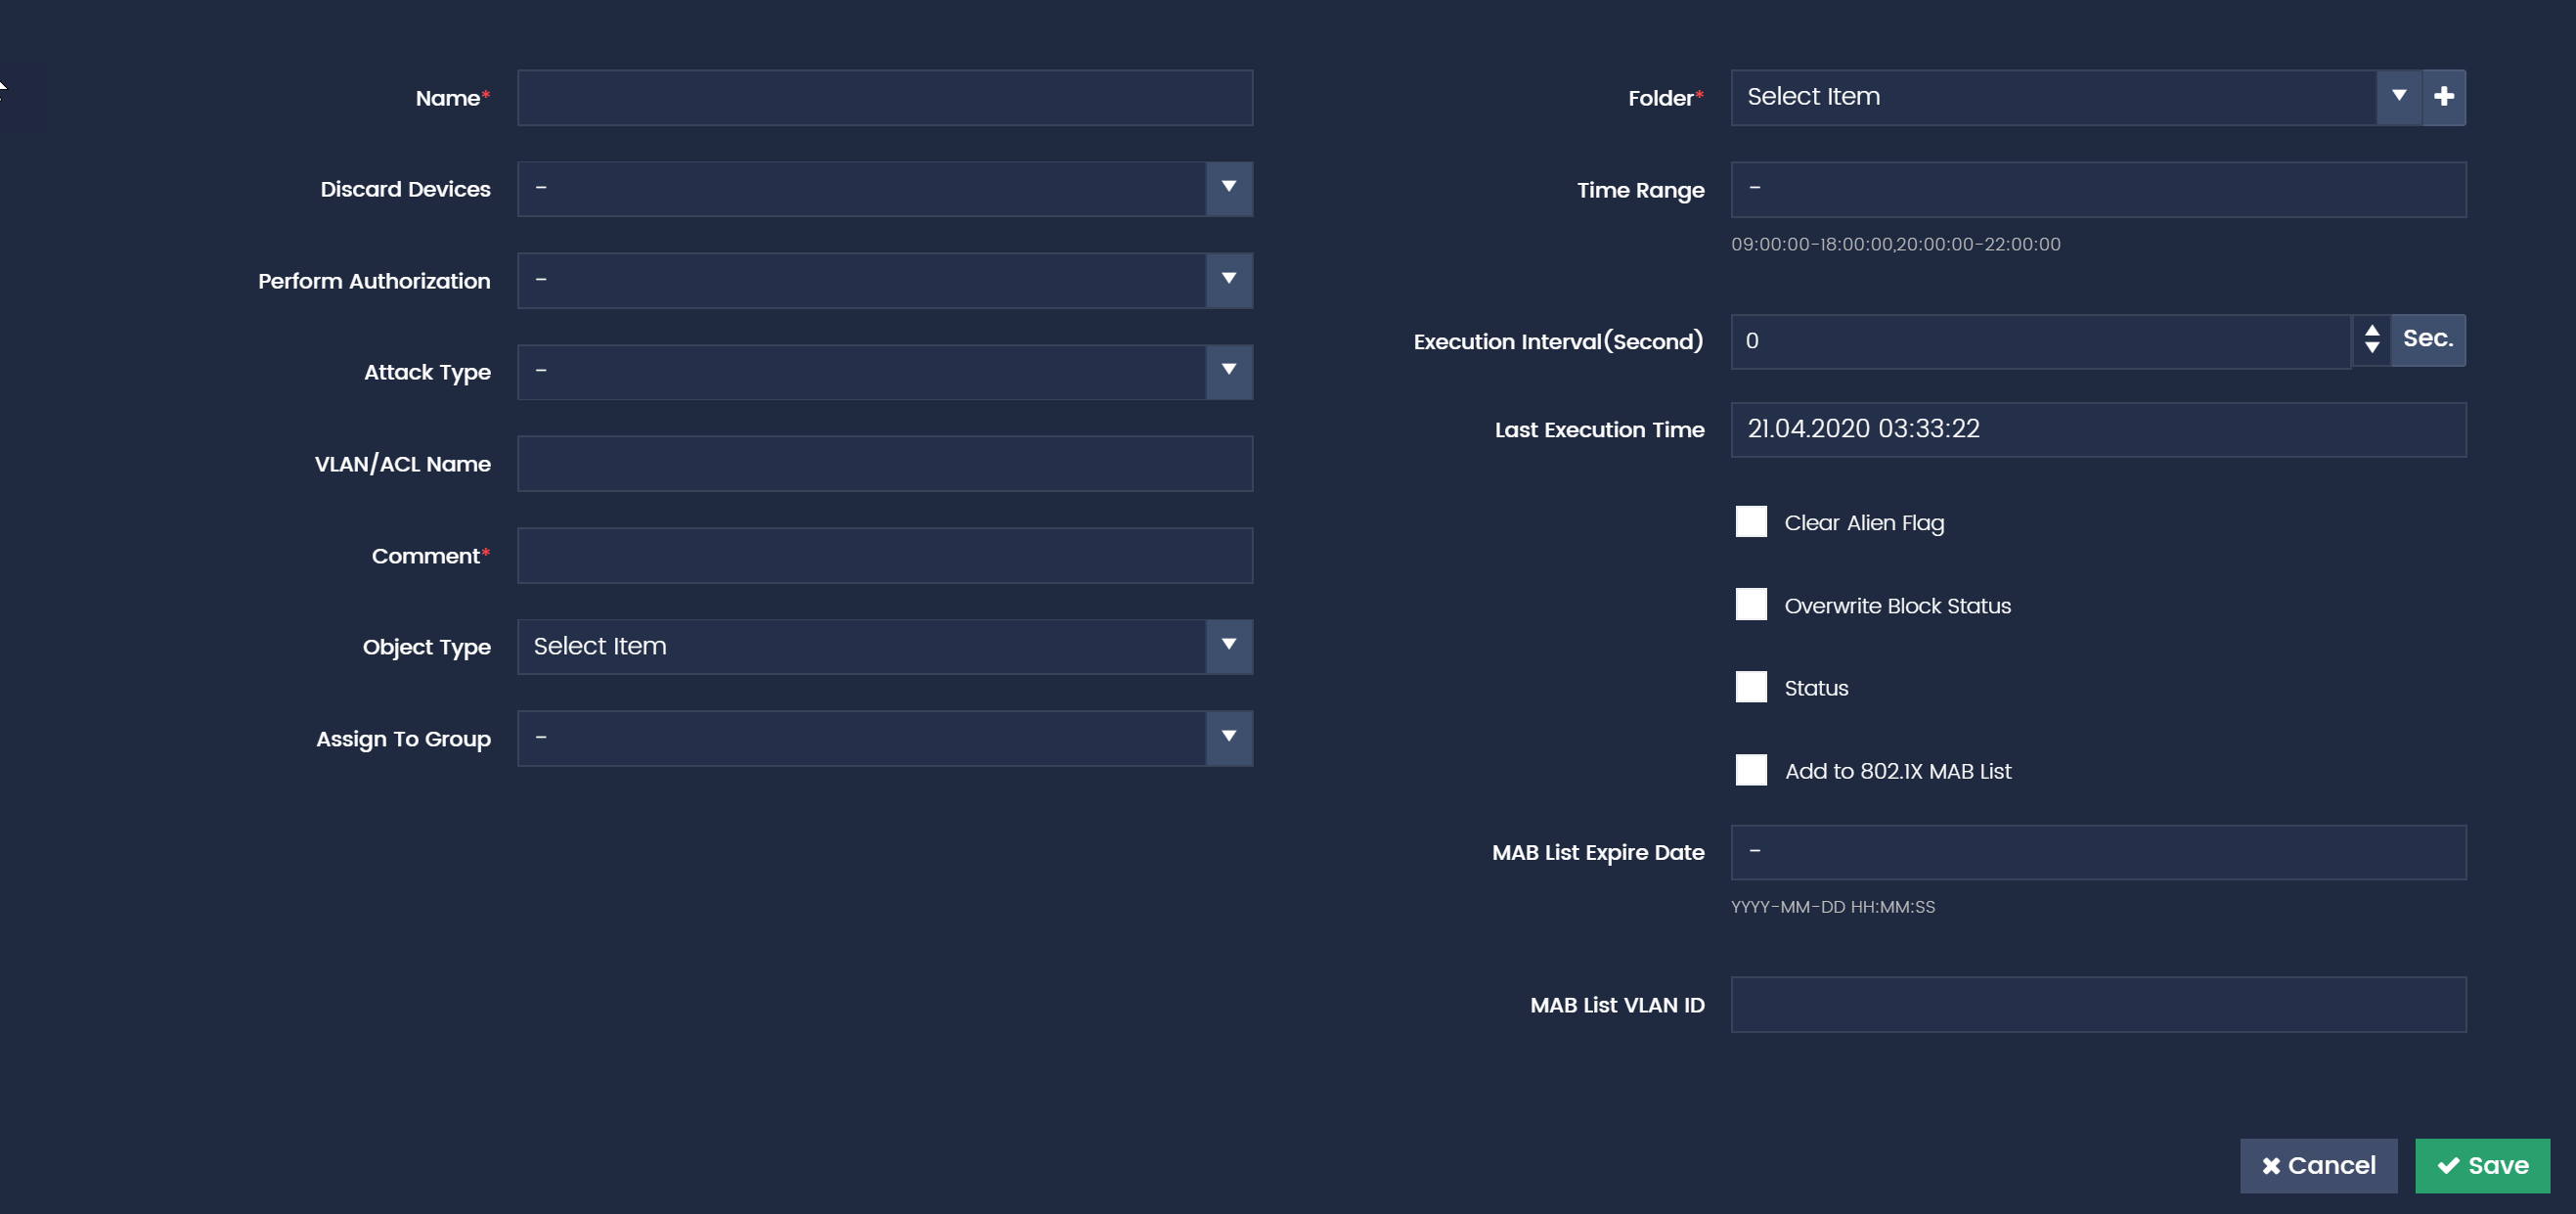Click into the Comment field

[885, 555]
